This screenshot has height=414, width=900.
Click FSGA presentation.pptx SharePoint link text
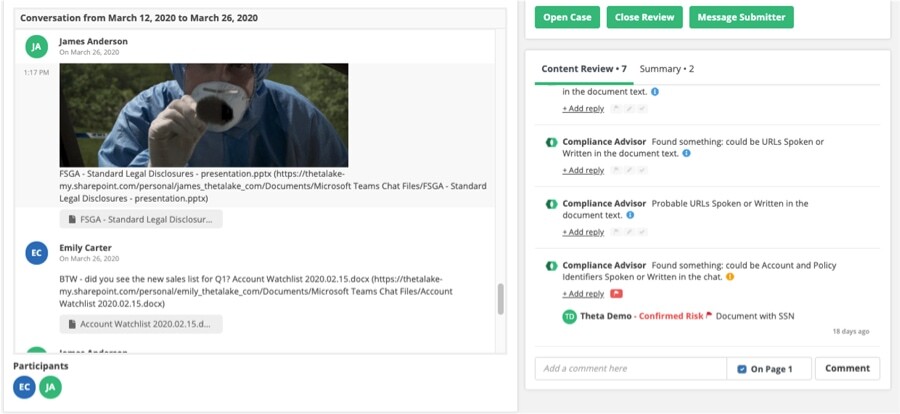click(x=273, y=185)
